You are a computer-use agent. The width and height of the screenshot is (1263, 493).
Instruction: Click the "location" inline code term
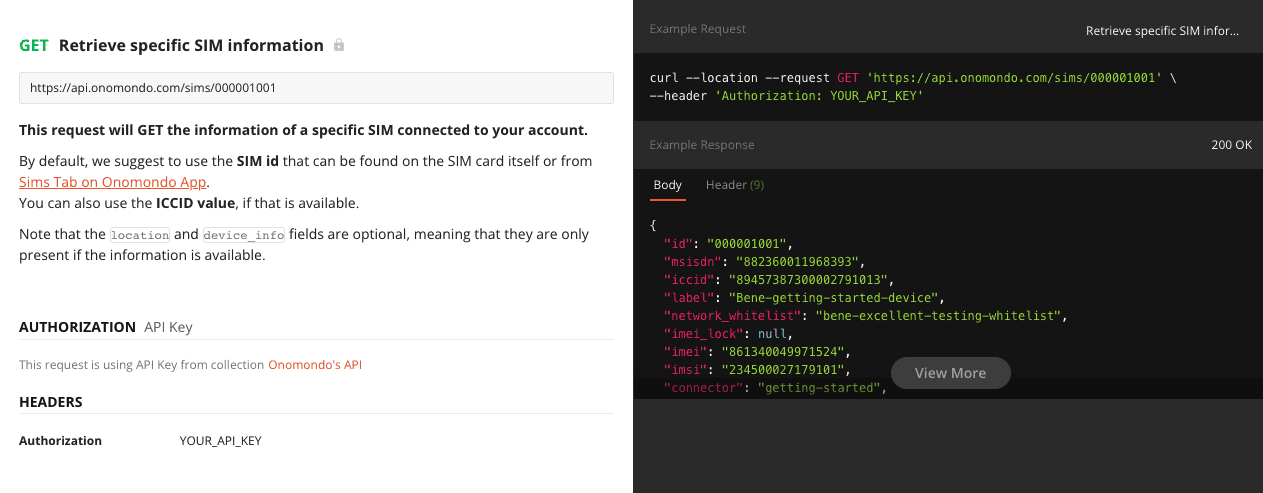(140, 235)
